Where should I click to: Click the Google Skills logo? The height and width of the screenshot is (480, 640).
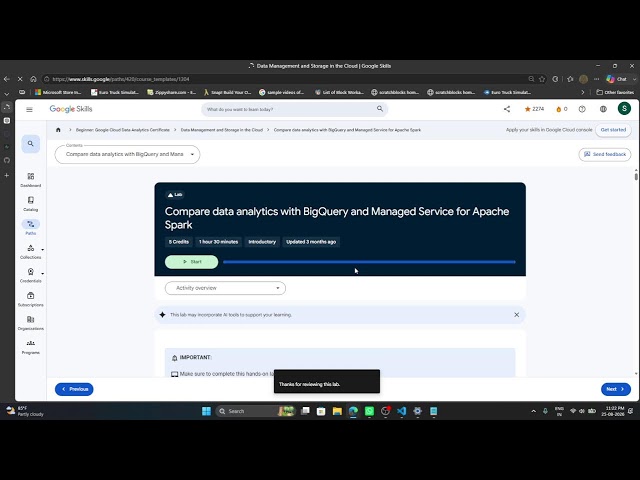tap(71, 109)
